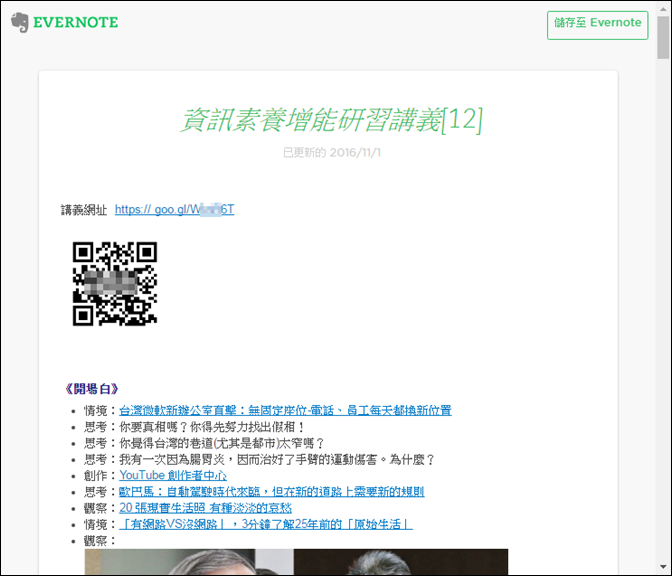Click the 《開場白》 section heading

(91, 389)
